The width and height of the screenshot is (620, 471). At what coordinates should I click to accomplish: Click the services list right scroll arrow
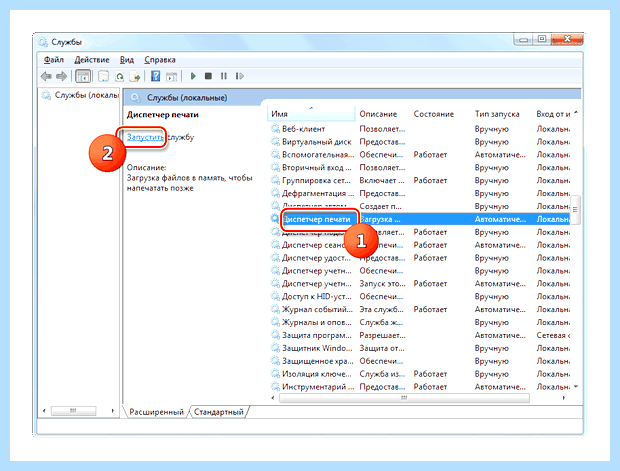click(563, 398)
